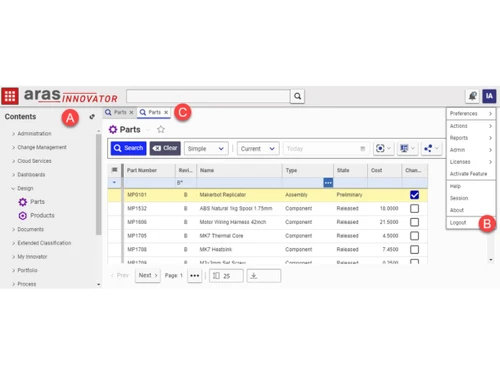The height and width of the screenshot is (375, 500).
Task: Expand the Portfolio node
Action: tap(14, 270)
